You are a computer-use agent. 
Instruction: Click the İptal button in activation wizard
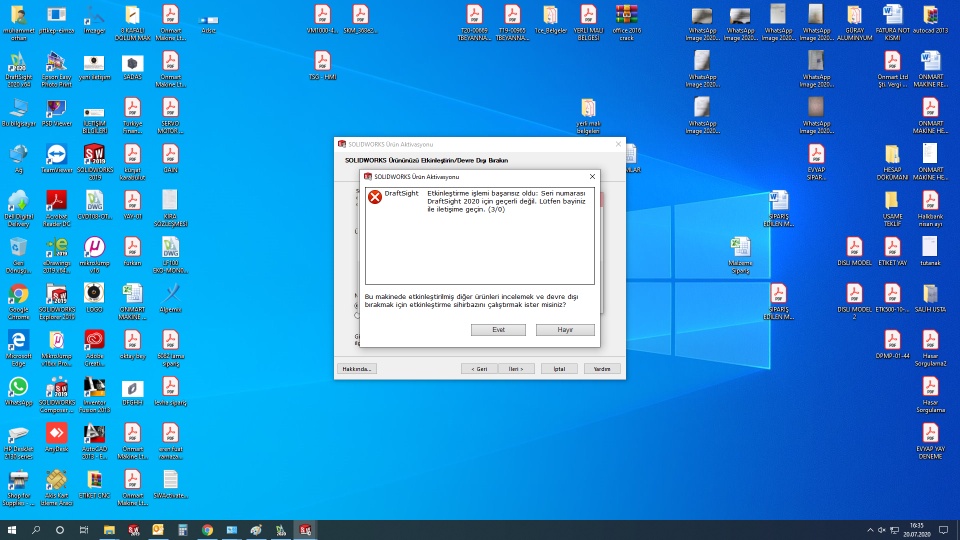click(x=559, y=369)
